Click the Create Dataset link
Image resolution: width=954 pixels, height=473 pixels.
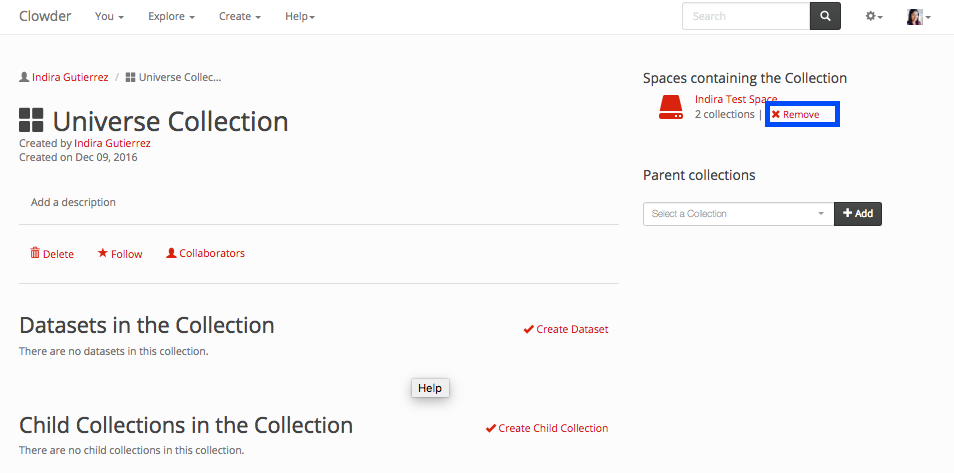tap(566, 329)
